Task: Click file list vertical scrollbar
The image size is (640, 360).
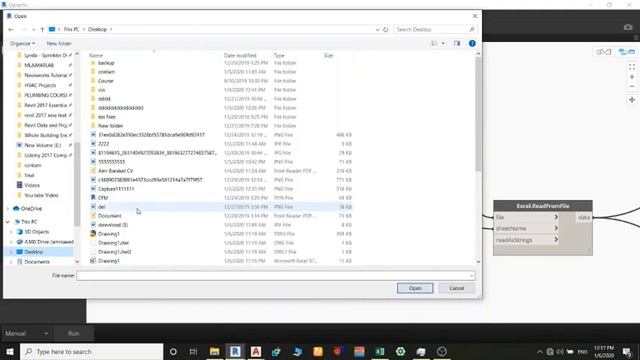Action: pos(478,114)
